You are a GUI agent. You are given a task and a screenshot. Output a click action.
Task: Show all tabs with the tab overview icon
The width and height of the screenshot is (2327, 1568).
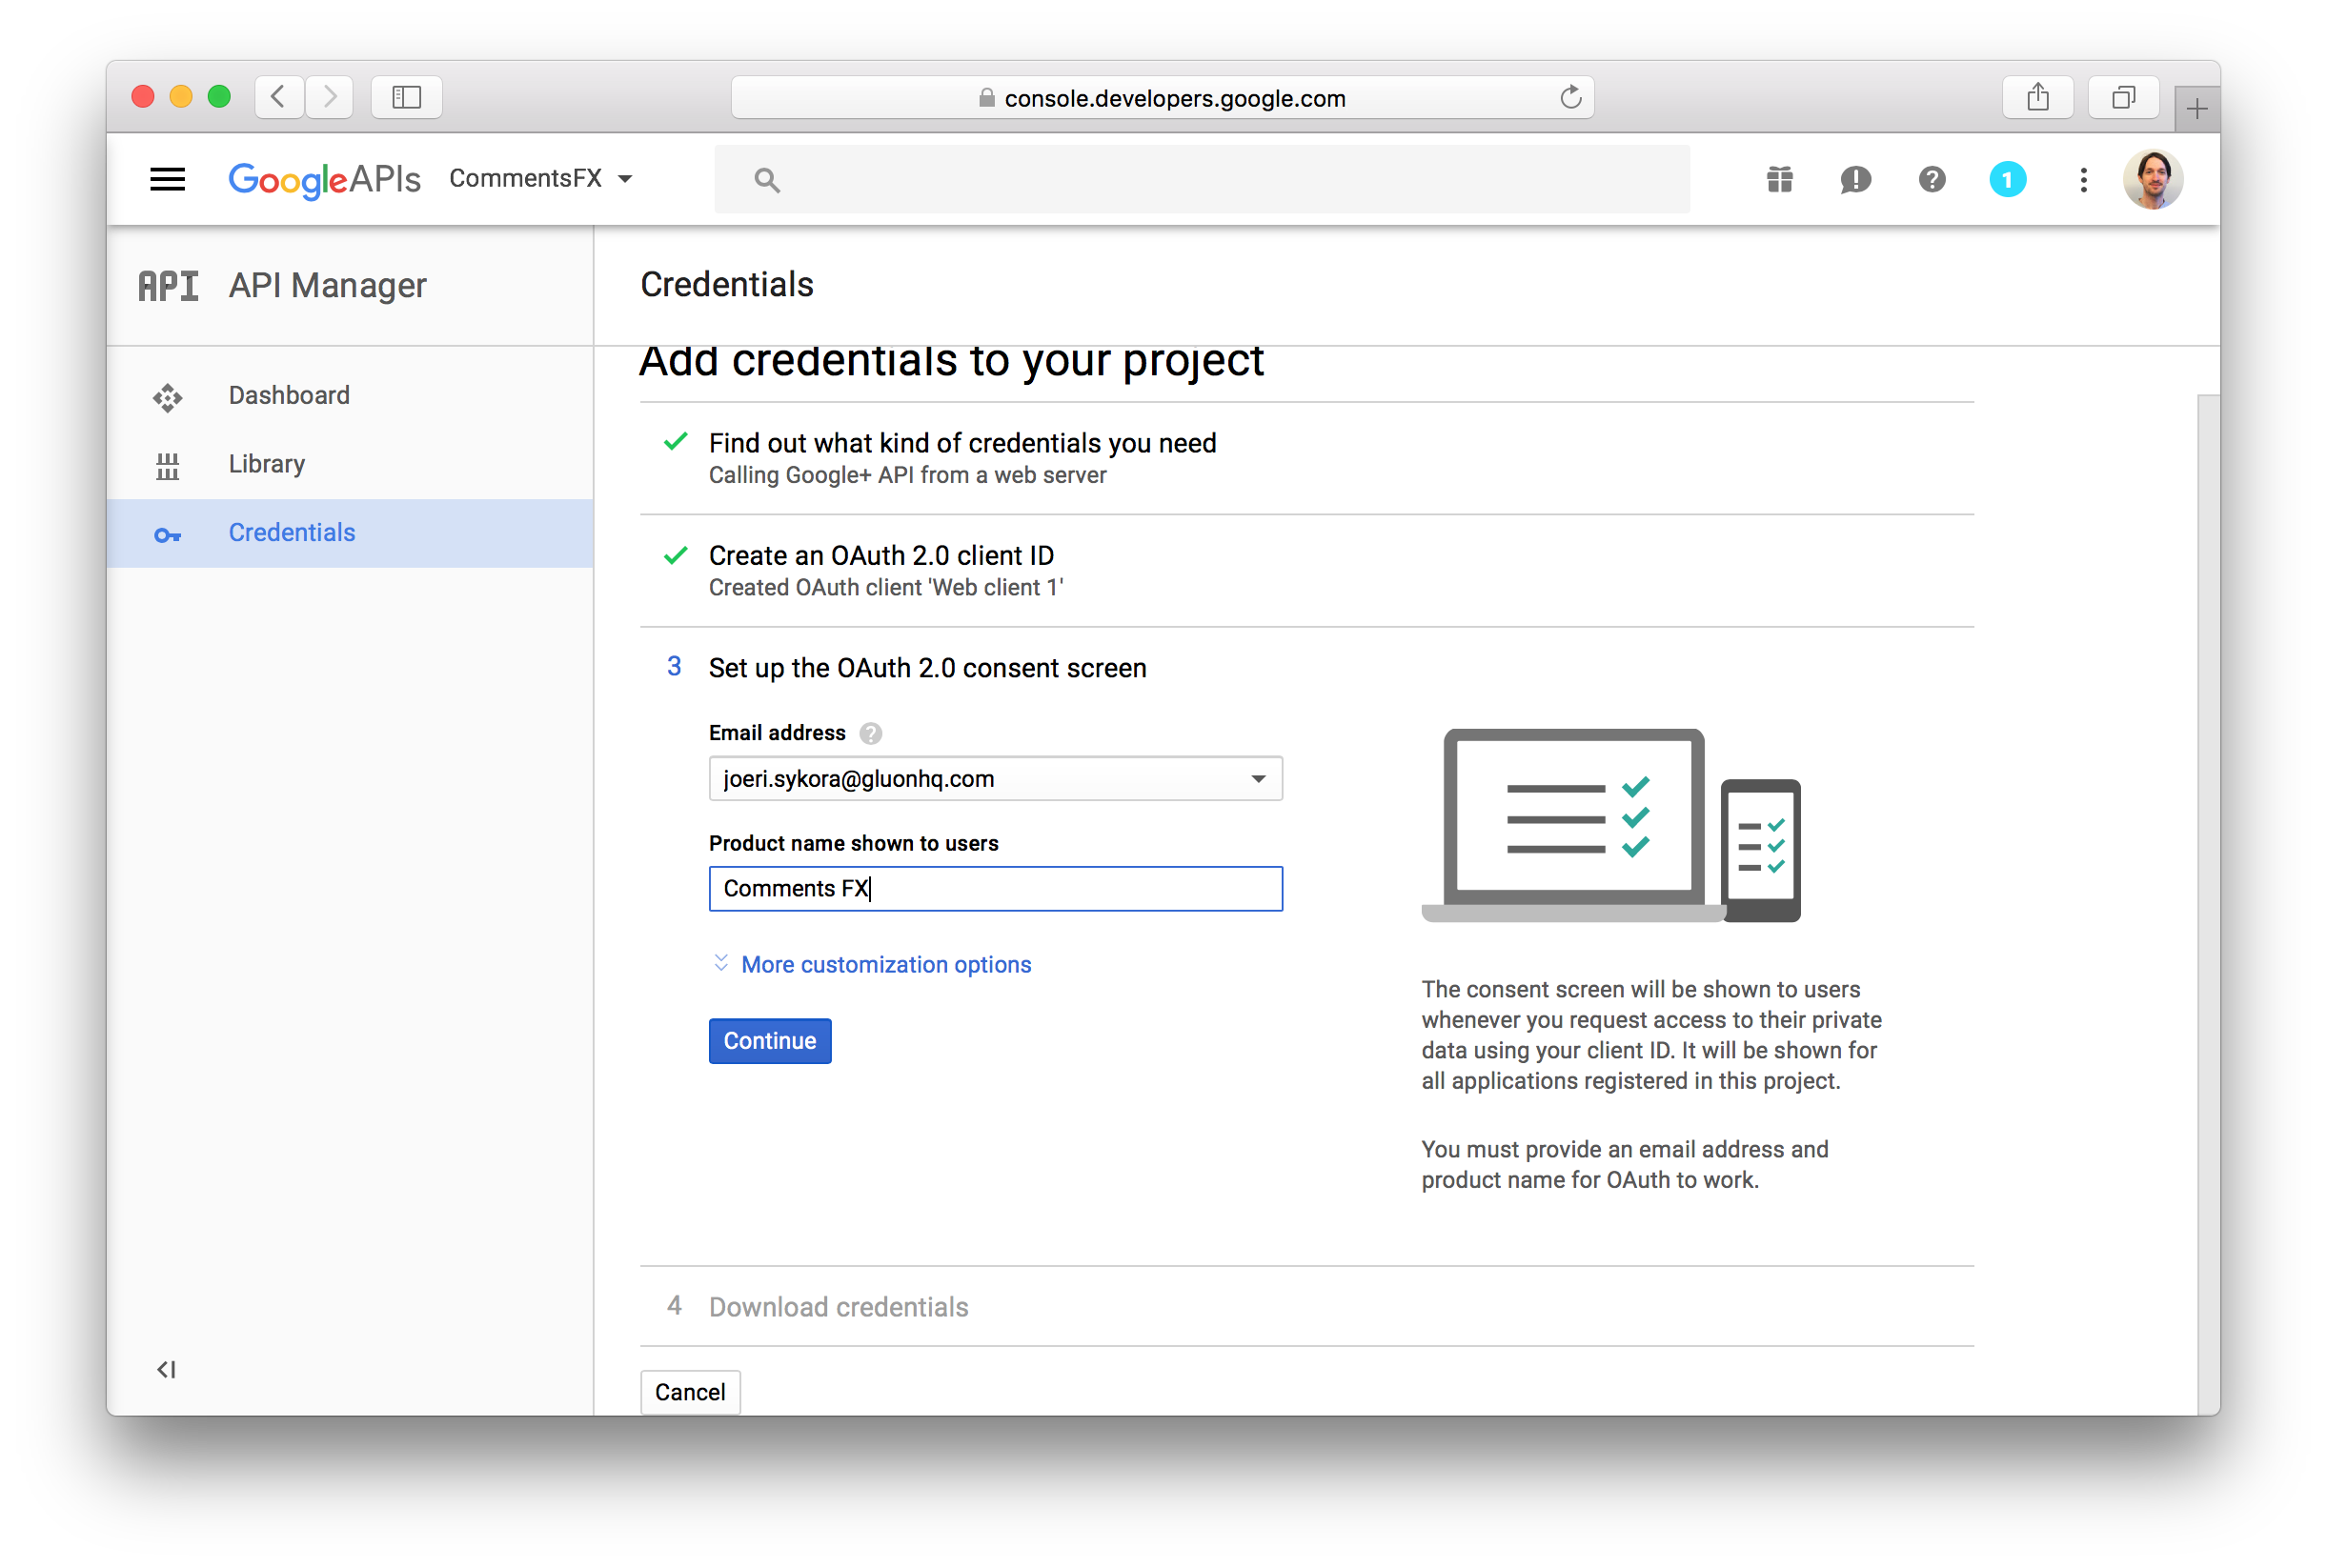(x=2123, y=97)
